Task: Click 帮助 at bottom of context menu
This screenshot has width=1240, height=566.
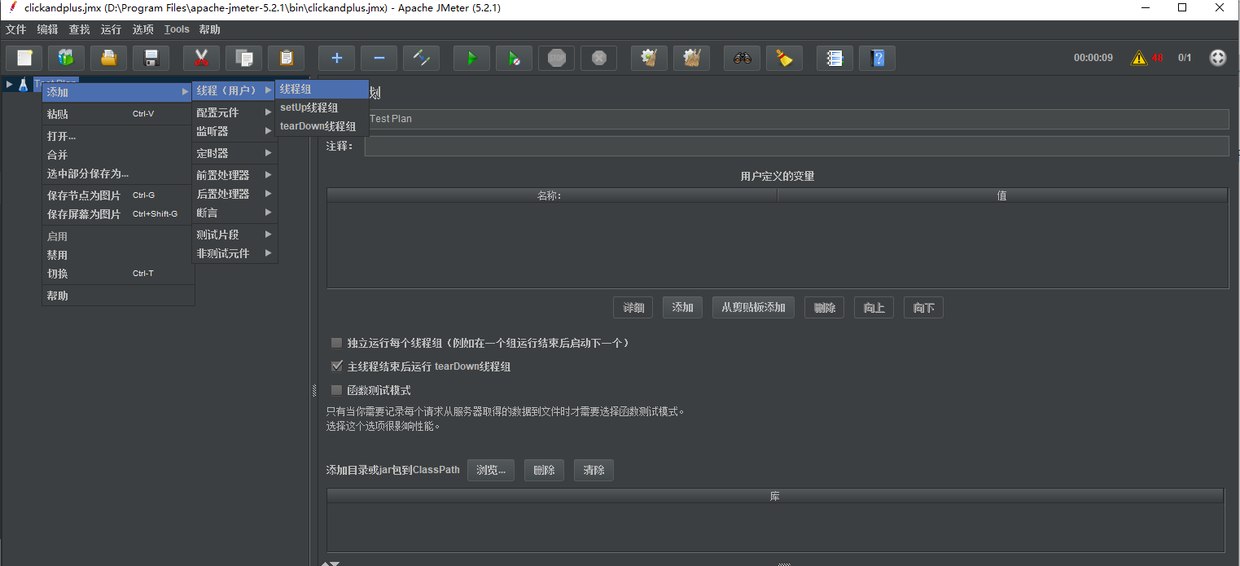Action: [x=117, y=296]
